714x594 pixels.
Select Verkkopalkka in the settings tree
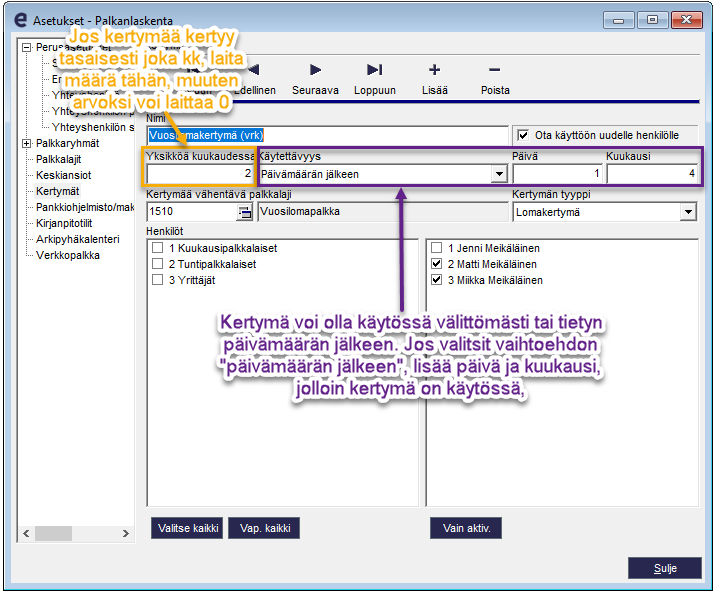click(68, 255)
